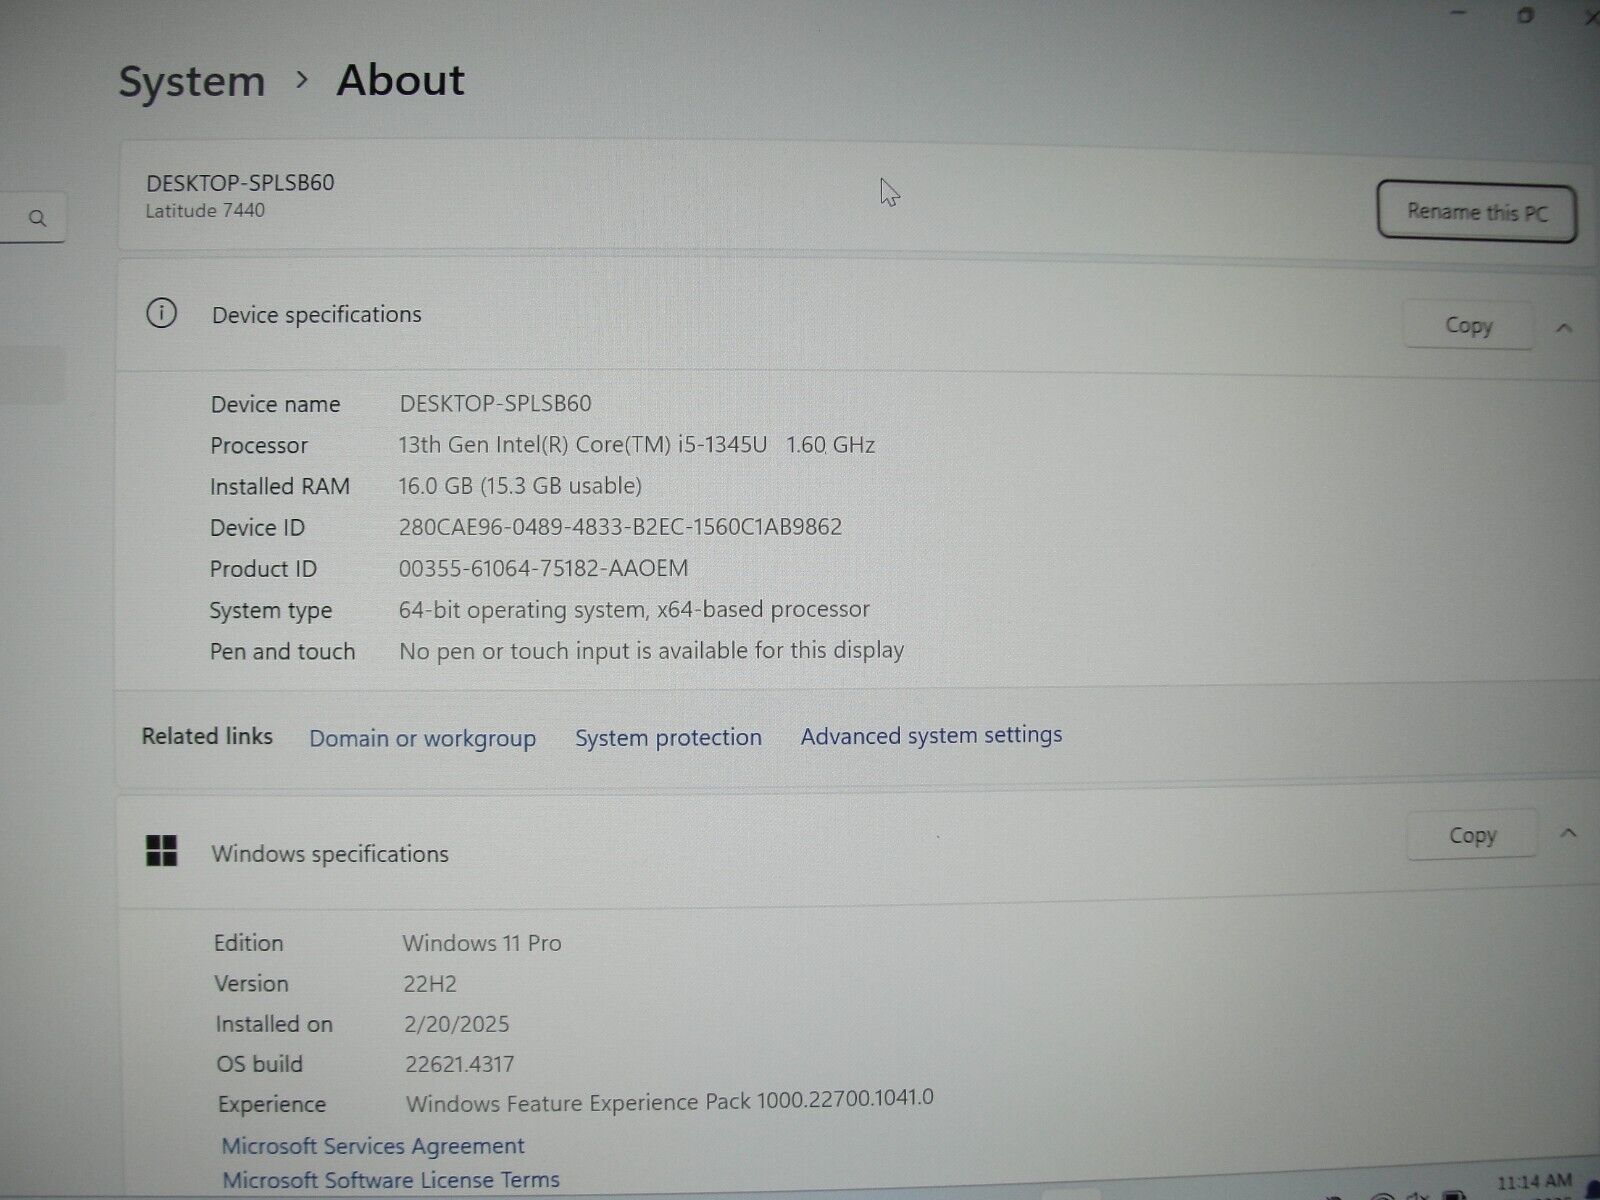Select the Windows Feature Experience Pack text

(x=670, y=1101)
